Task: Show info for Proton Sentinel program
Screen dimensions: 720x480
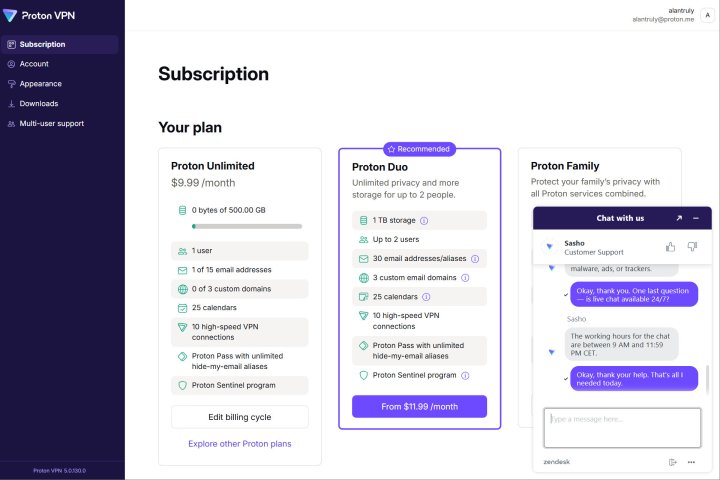Action: 465,376
